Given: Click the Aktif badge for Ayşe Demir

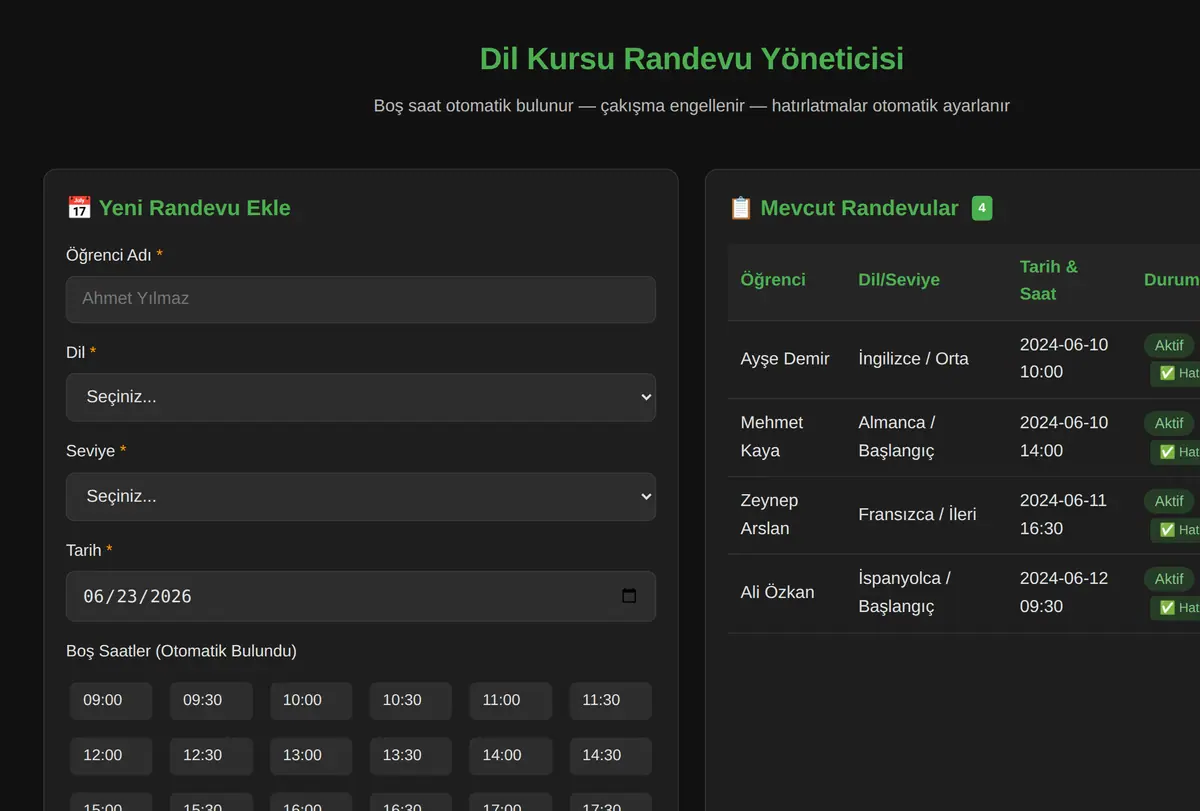Looking at the screenshot, I should click(1169, 345).
